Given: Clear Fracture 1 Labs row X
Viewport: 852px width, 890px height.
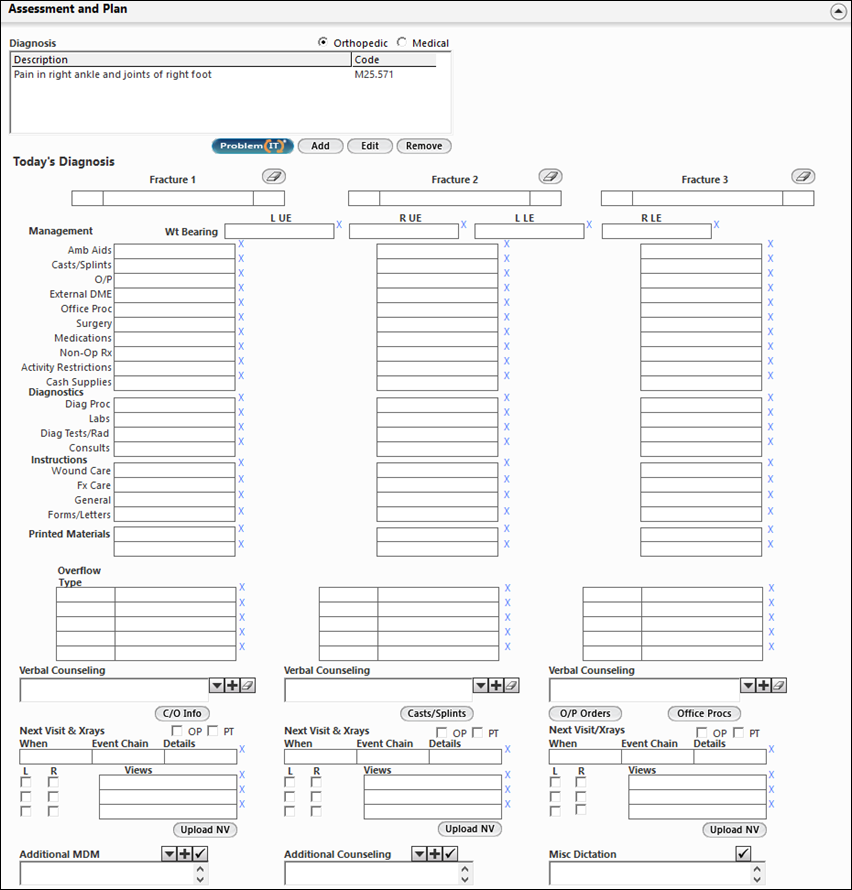Looking at the screenshot, I should pyautogui.click(x=241, y=413).
